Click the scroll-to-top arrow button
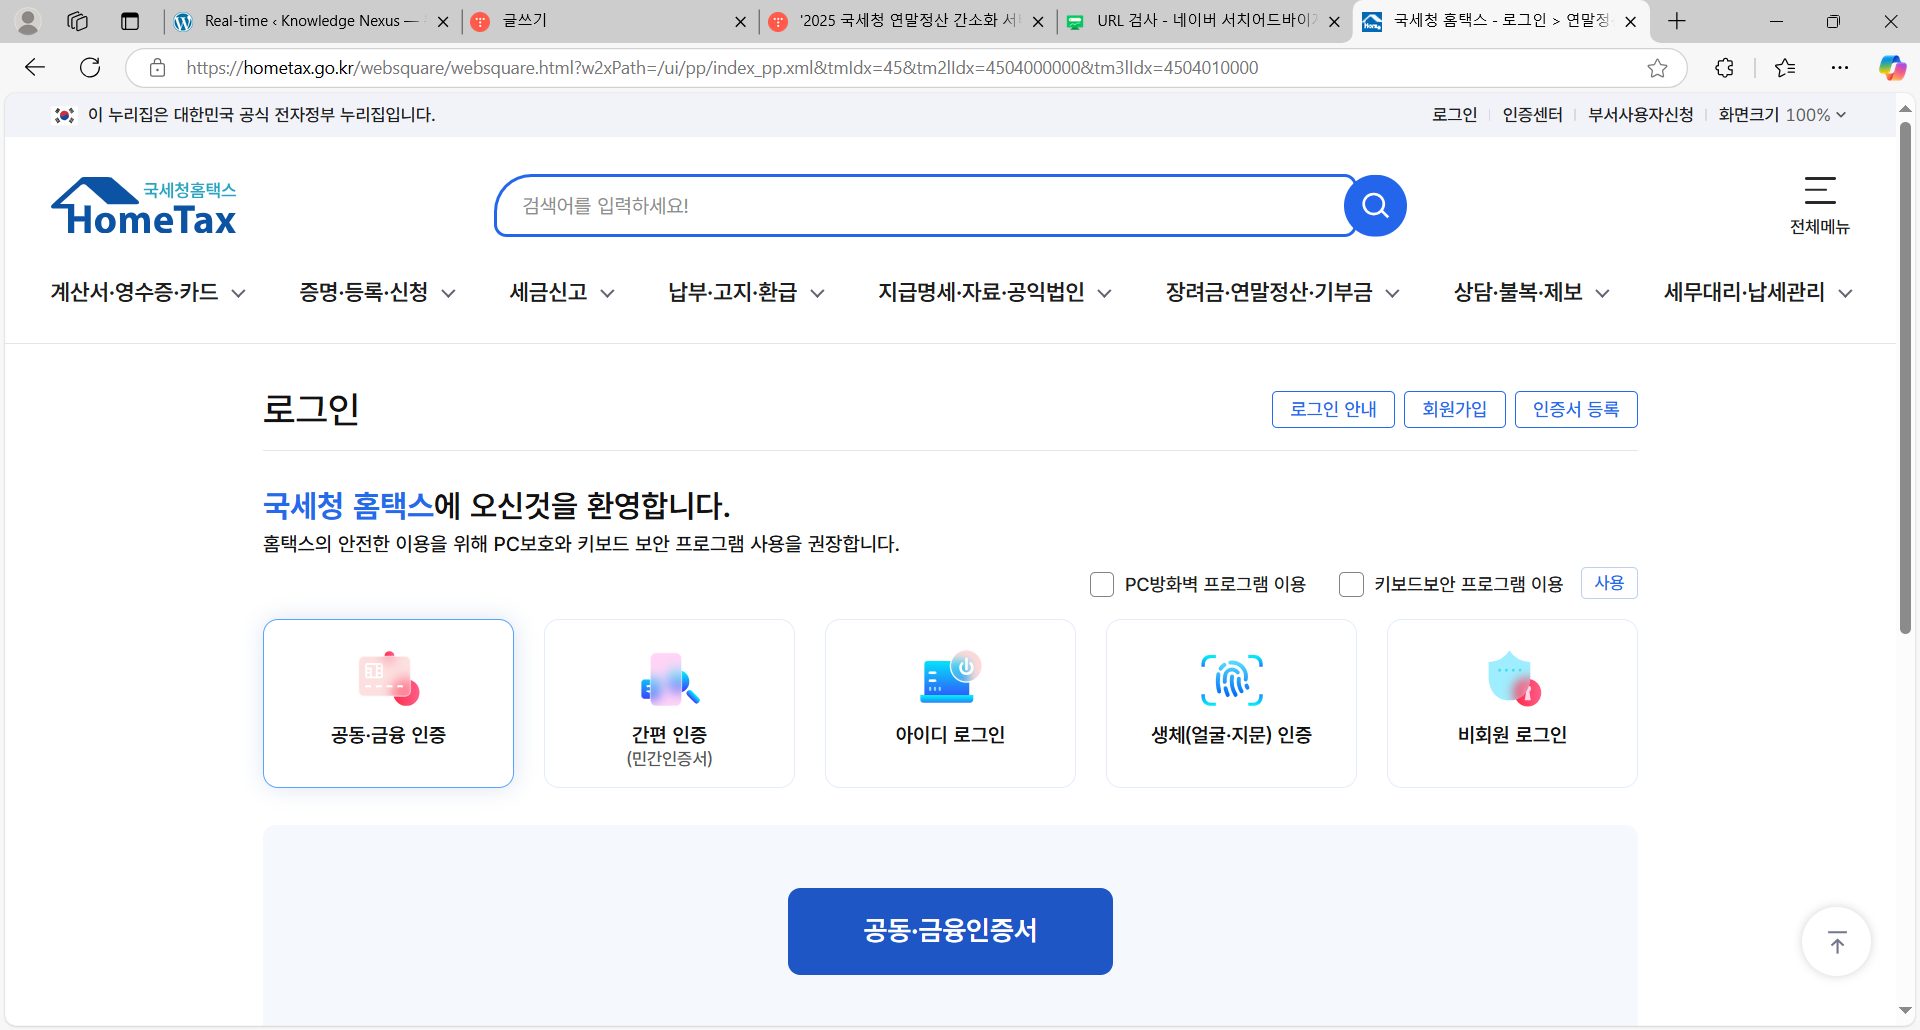Image resolution: width=1920 pixels, height=1030 pixels. [x=1835, y=941]
